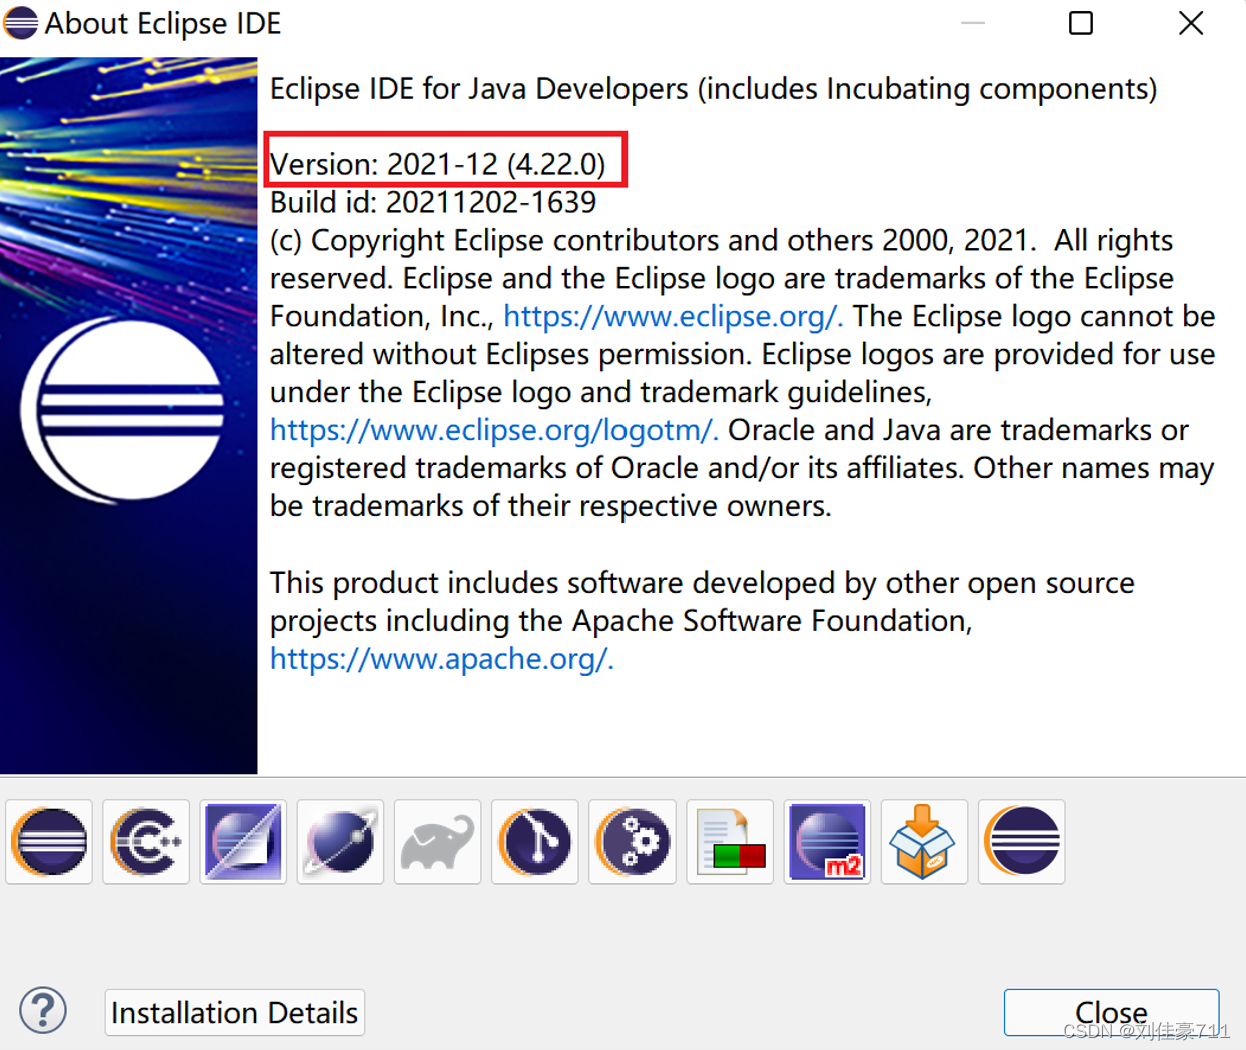Select the gears plug-in feature icon
Screen dimensions: 1246x1050
tap(632, 842)
